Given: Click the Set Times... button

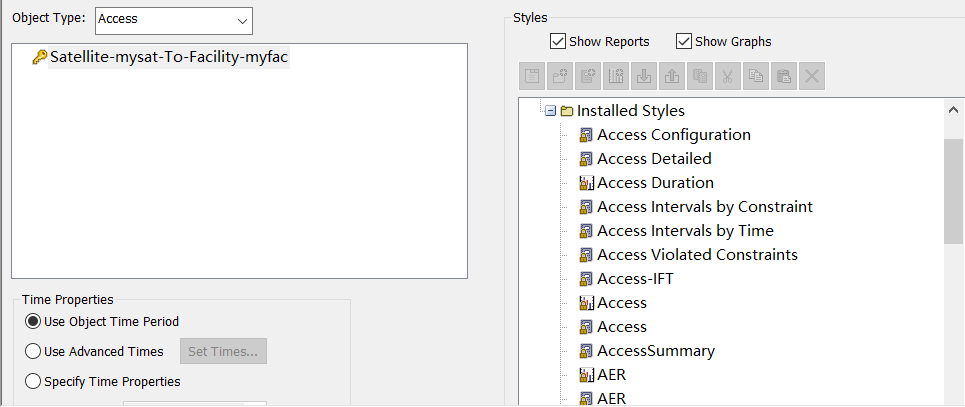Looking at the screenshot, I should (x=223, y=351).
